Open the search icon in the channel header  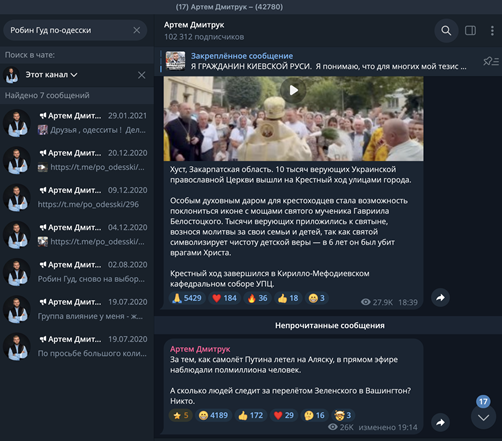[x=446, y=31]
